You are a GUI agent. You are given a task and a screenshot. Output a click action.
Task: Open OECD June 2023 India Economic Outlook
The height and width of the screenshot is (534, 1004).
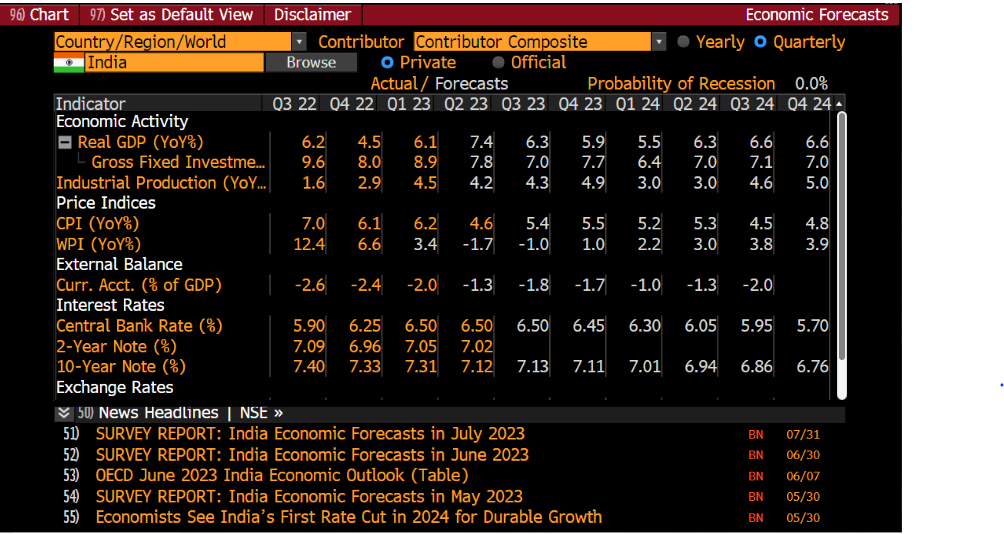pos(282,476)
